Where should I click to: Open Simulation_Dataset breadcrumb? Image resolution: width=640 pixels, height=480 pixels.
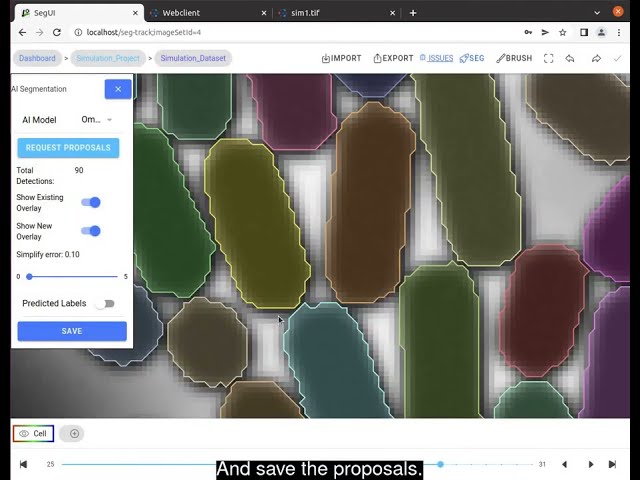tap(193, 58)
